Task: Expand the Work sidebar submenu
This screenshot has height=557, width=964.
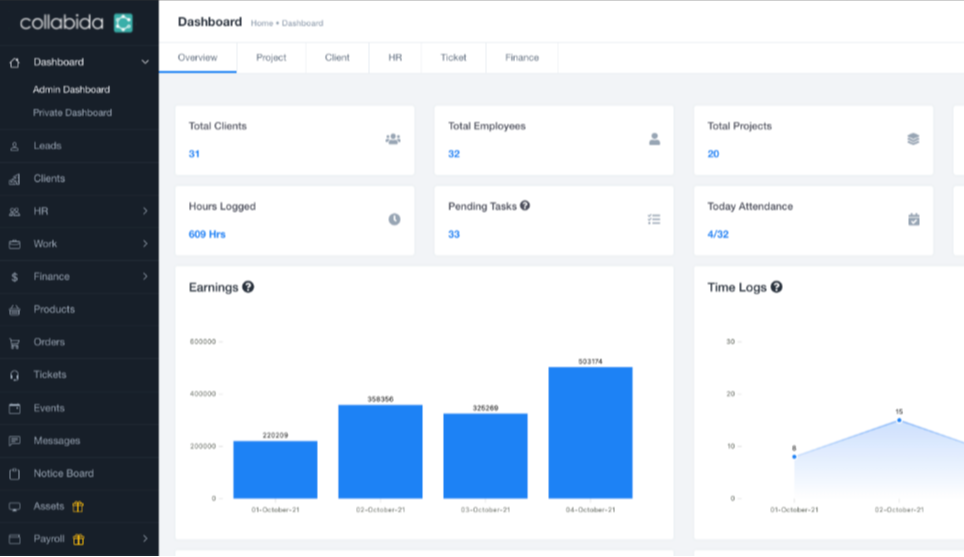Action: click(x=145, y=244)
